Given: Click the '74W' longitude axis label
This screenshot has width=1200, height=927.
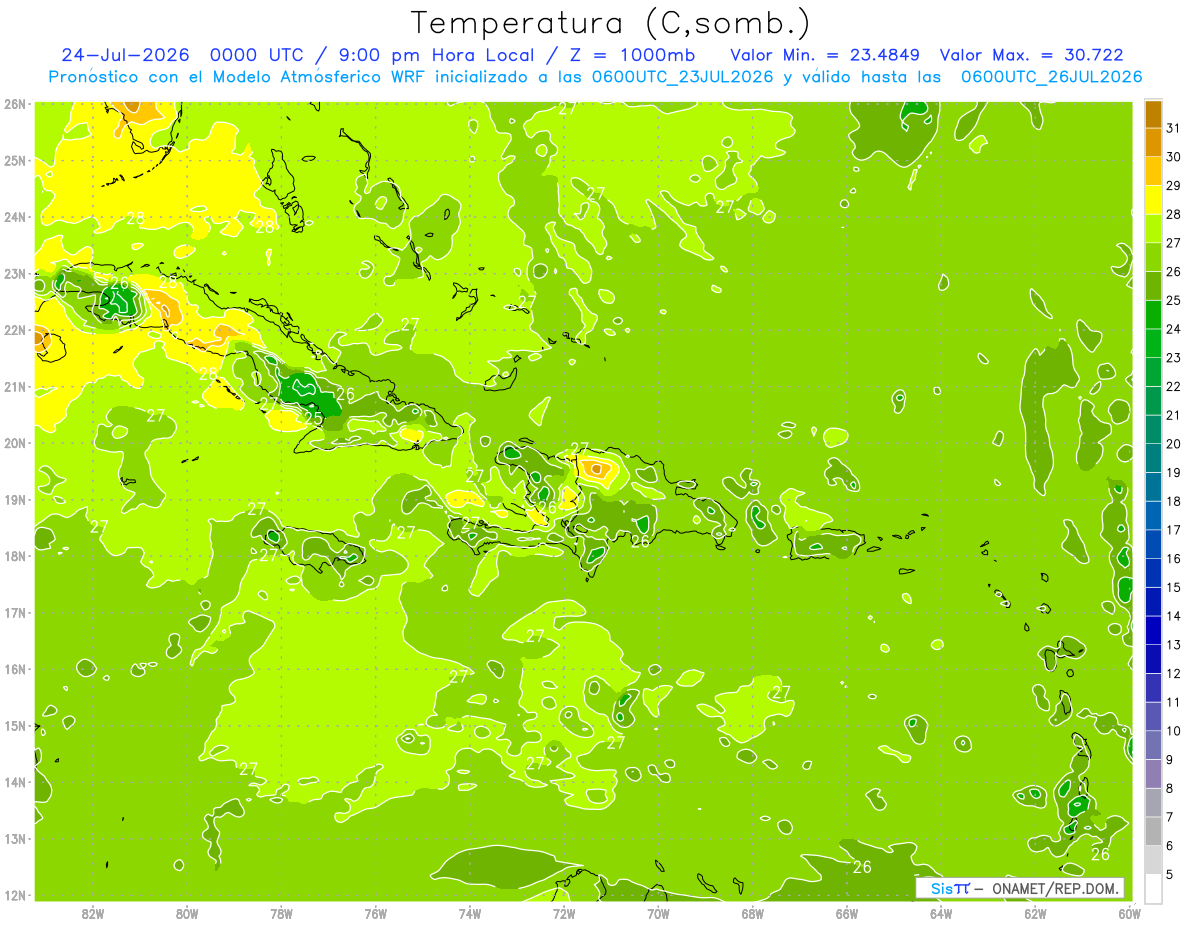Looking at the screenshot, I should pos(469,913).
